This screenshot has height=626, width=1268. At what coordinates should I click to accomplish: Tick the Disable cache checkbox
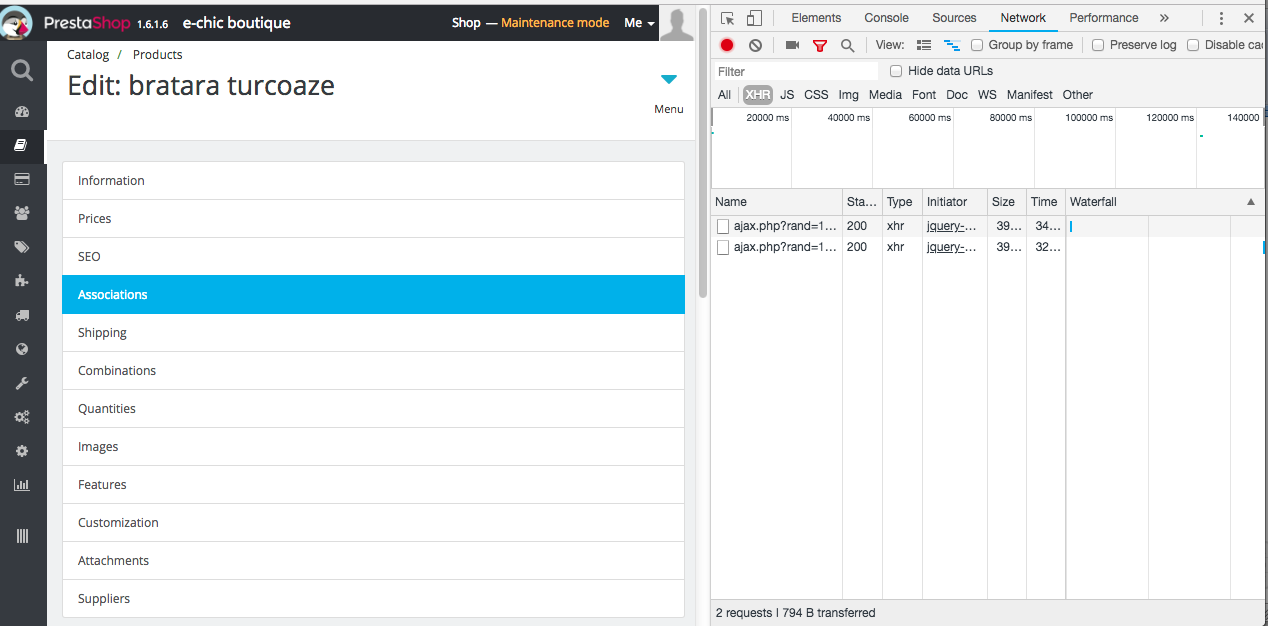pos(1193,45)
